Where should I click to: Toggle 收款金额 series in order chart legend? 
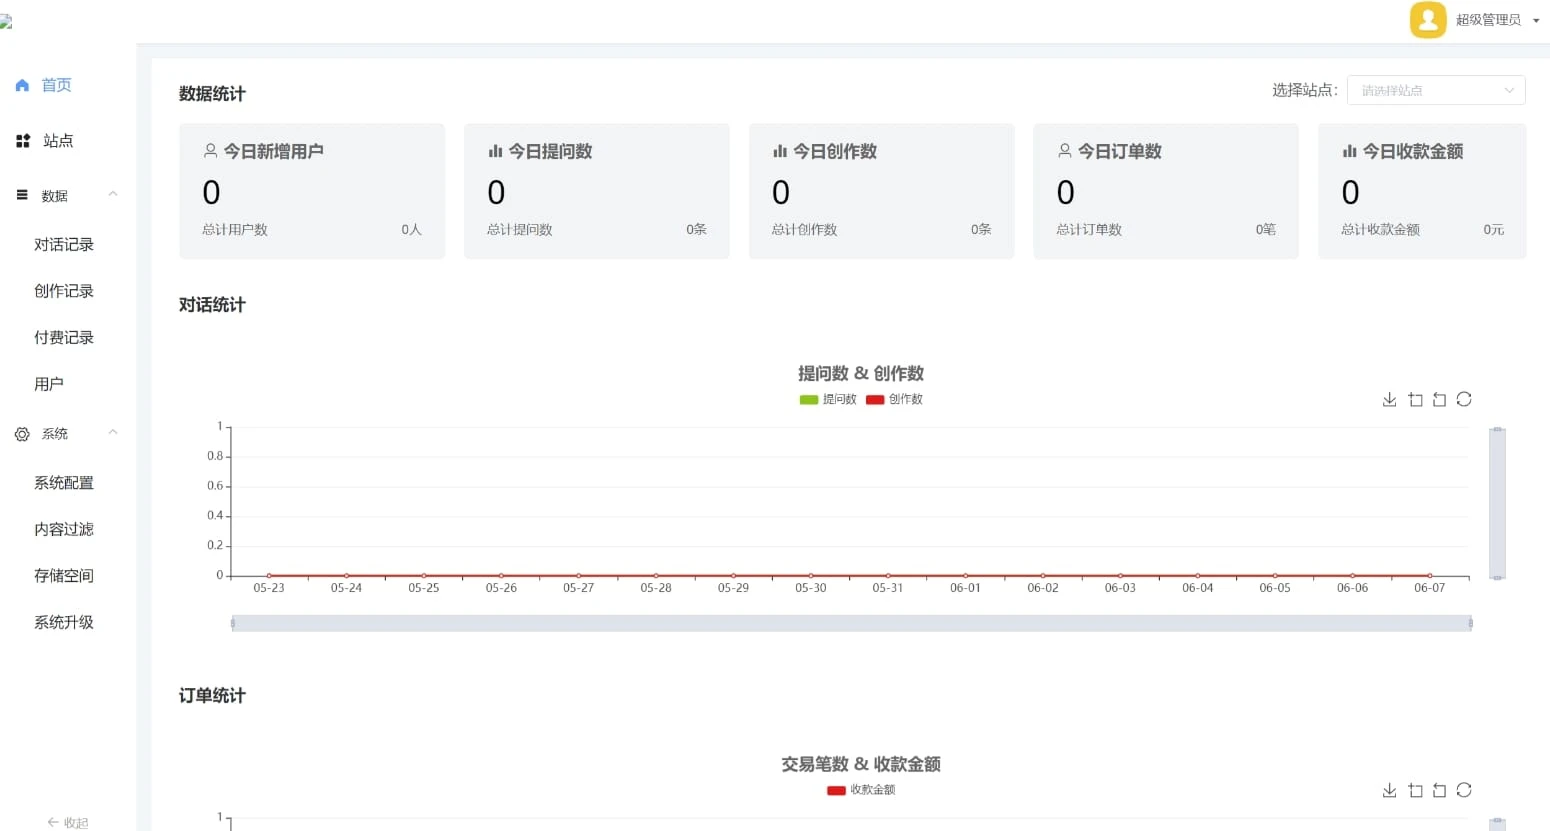pos(861,790)
